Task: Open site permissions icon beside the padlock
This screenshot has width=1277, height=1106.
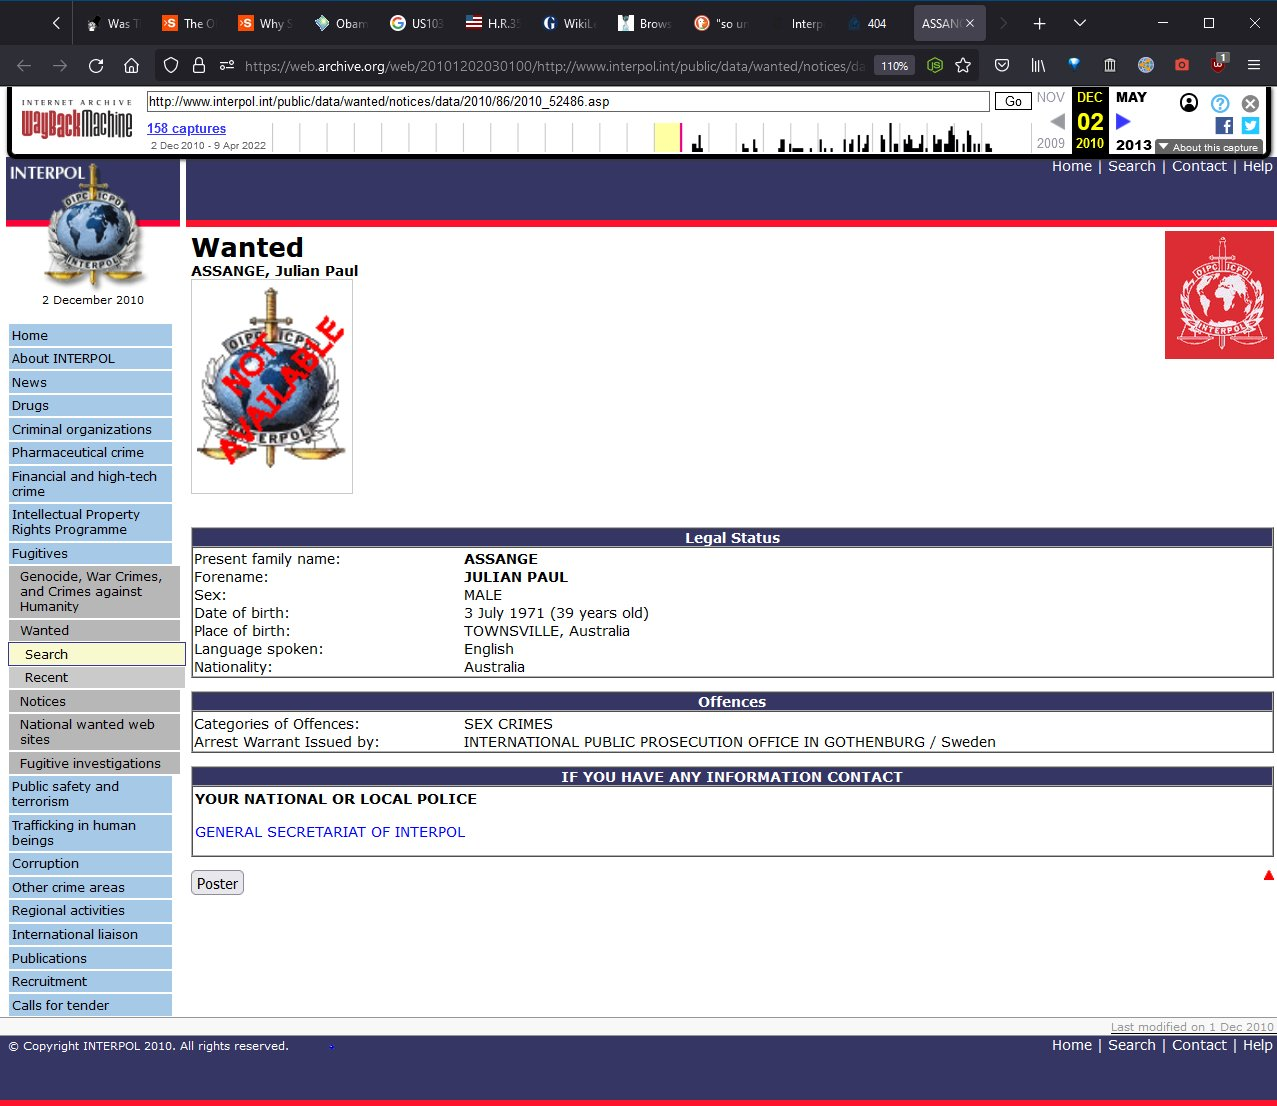Action: click(227, 65)
